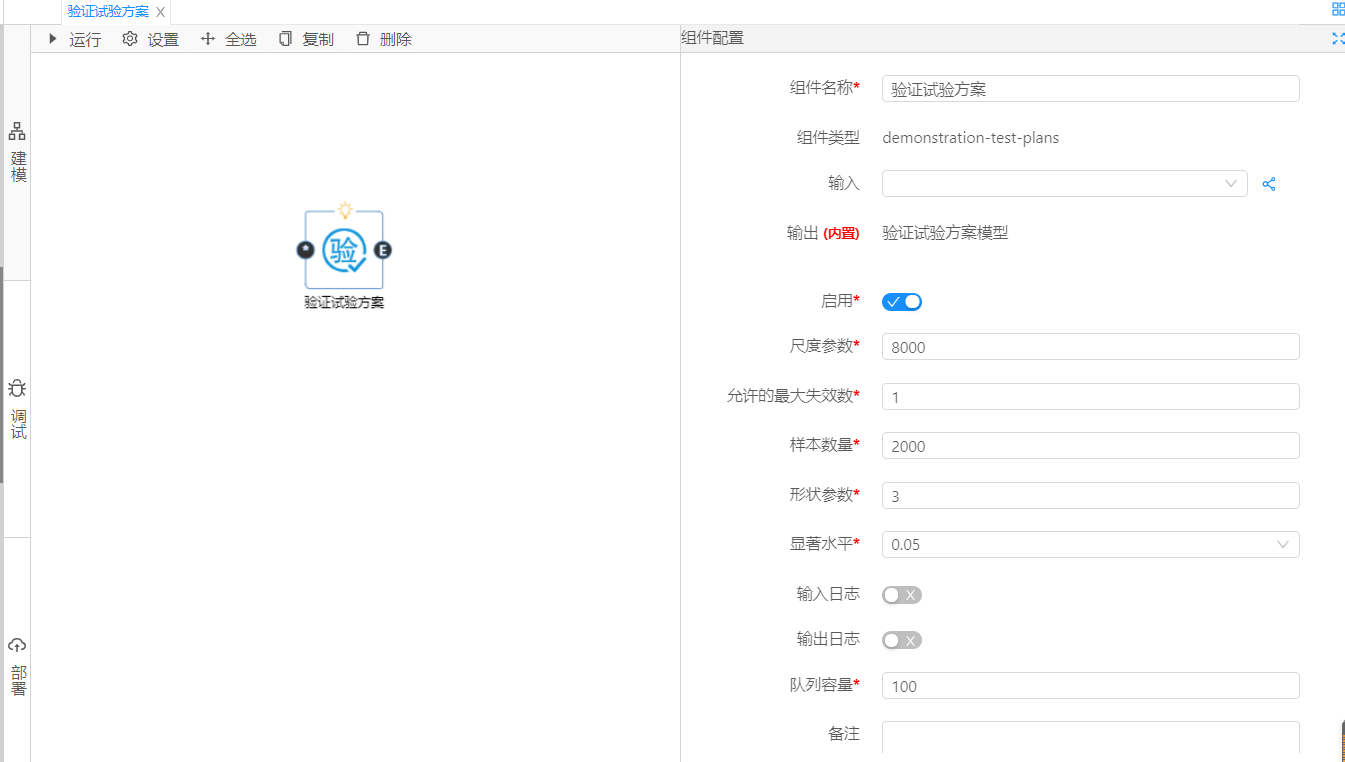Enable the 输出日志 output log switch
The height and width of the screenshot is (762, 1345).
(901, 640)
